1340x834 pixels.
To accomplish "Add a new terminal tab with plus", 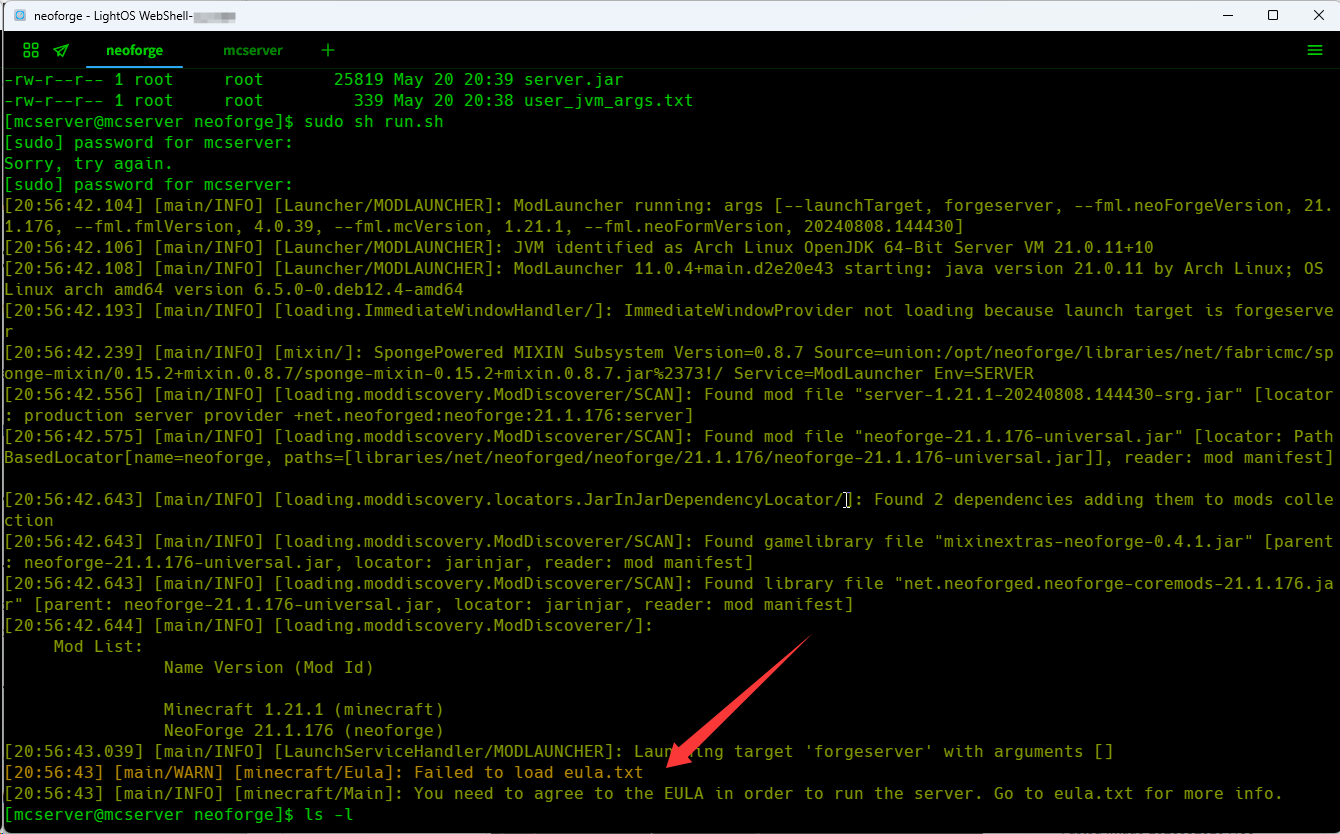I will (328, 50).
